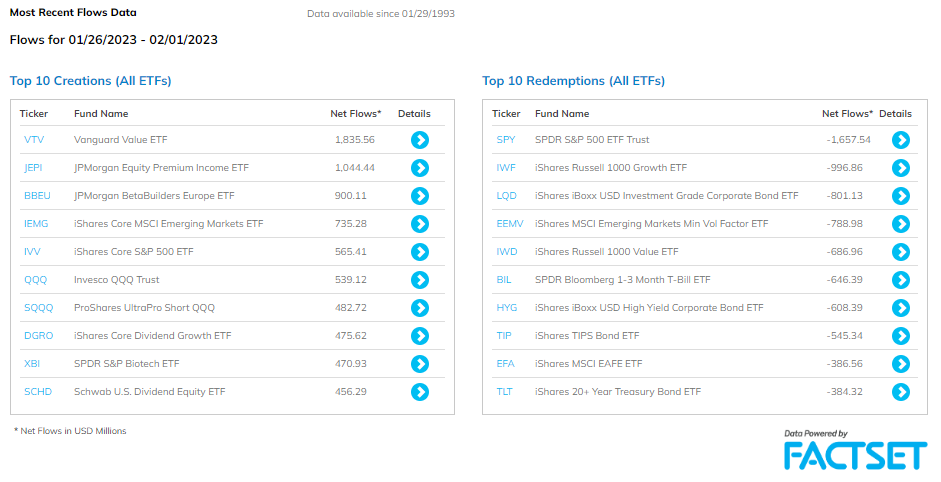
Task: Open details arrow for Schwab U.S. Dividend Equity ETF
Action: (420, 392)
